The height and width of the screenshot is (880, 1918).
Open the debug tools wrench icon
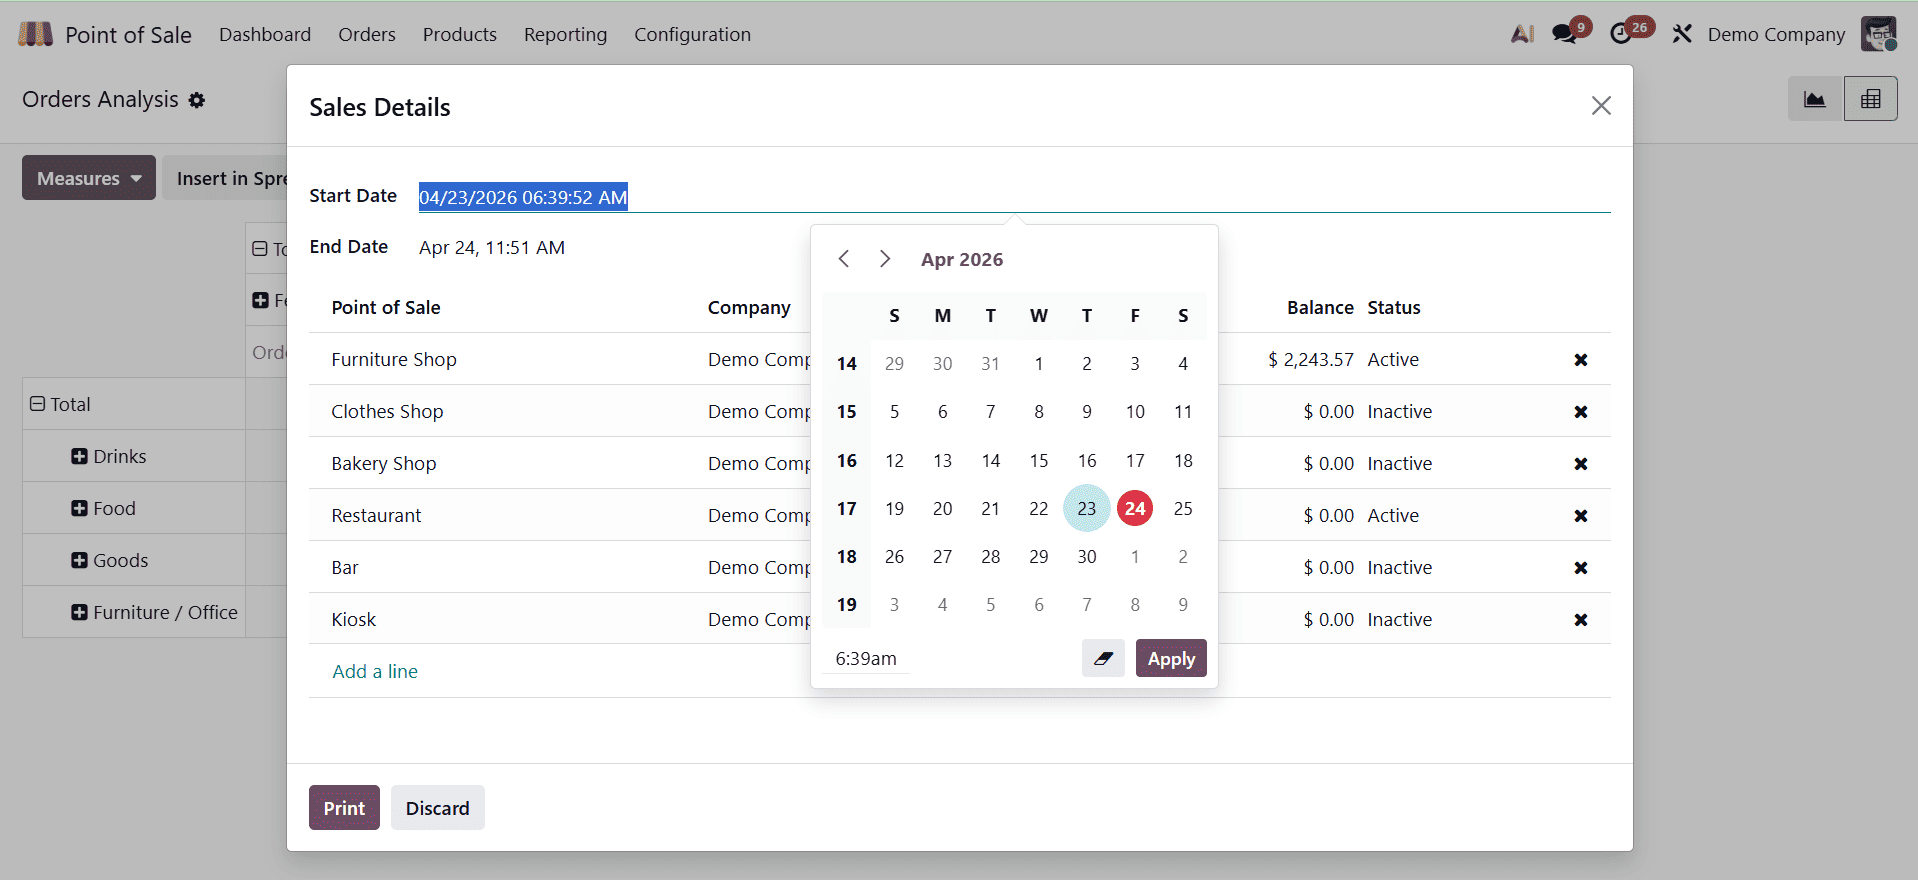pos(1682,34)
